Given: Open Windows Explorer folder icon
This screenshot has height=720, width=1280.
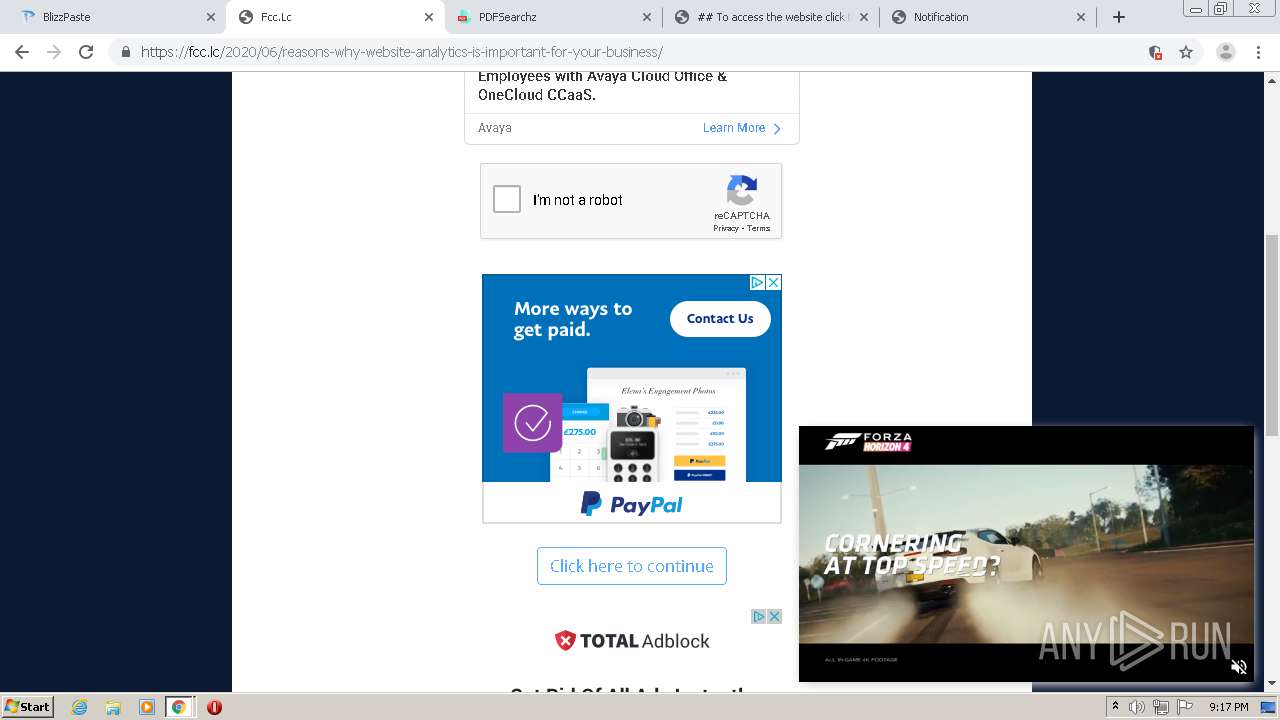Looking at the screenshot, I should point(113,707).
